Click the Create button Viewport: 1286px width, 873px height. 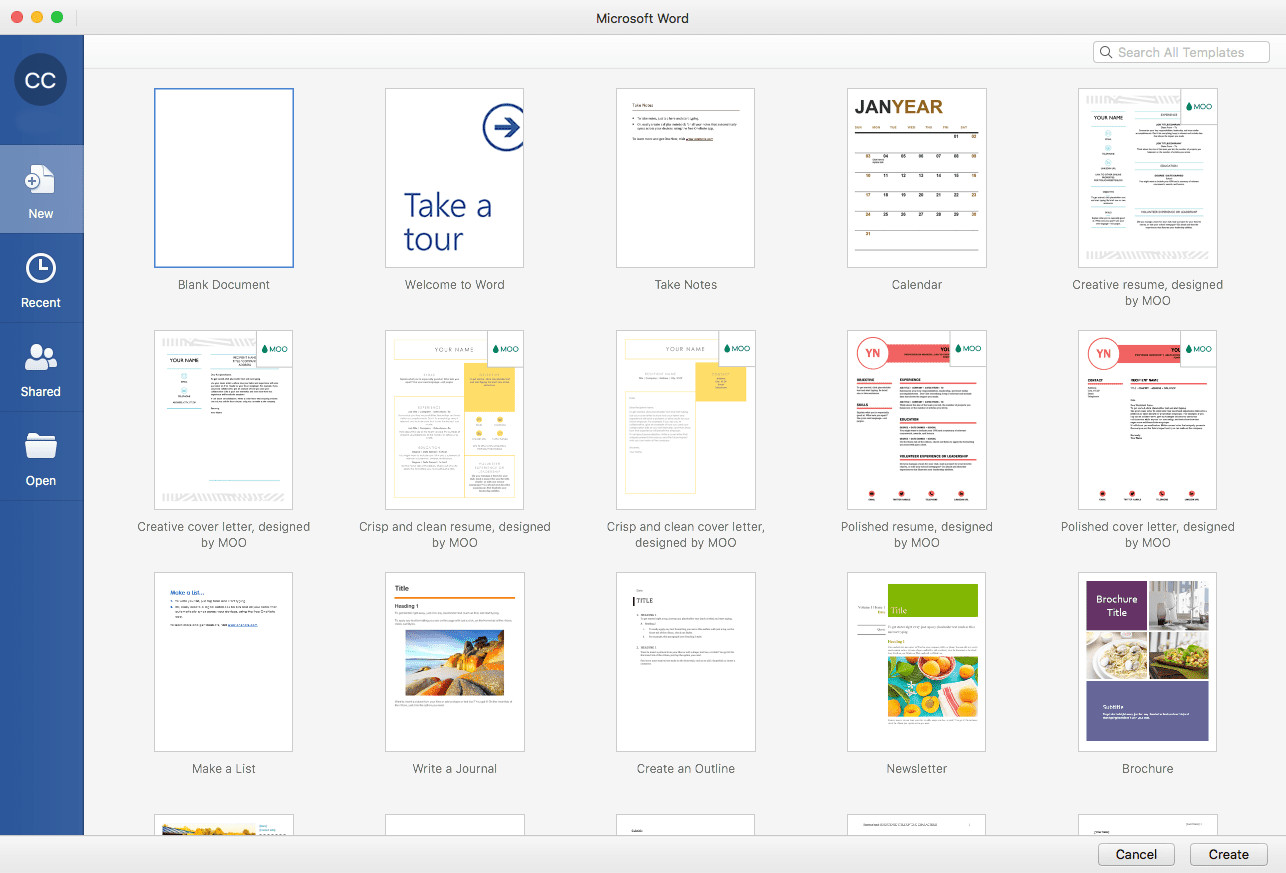pos(1229,854)
